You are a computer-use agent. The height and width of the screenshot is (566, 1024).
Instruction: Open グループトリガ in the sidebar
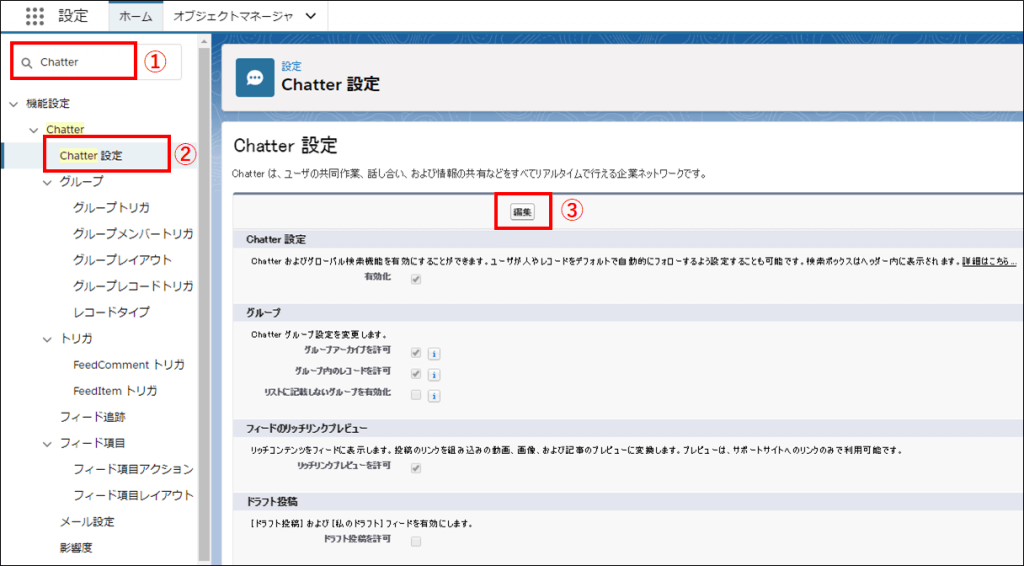pyautogui.click(x=111, y=208)
